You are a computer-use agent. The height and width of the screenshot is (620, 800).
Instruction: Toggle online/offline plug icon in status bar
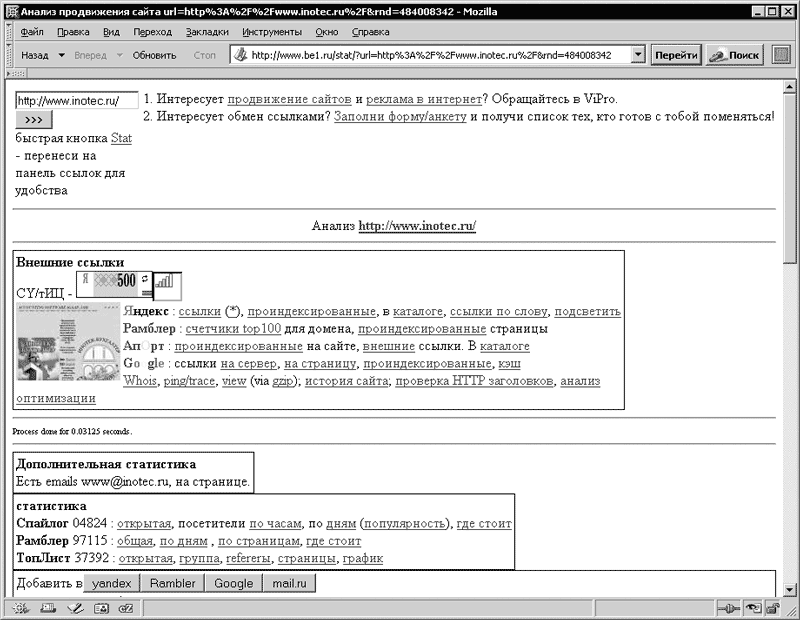[x=727, y=608]
